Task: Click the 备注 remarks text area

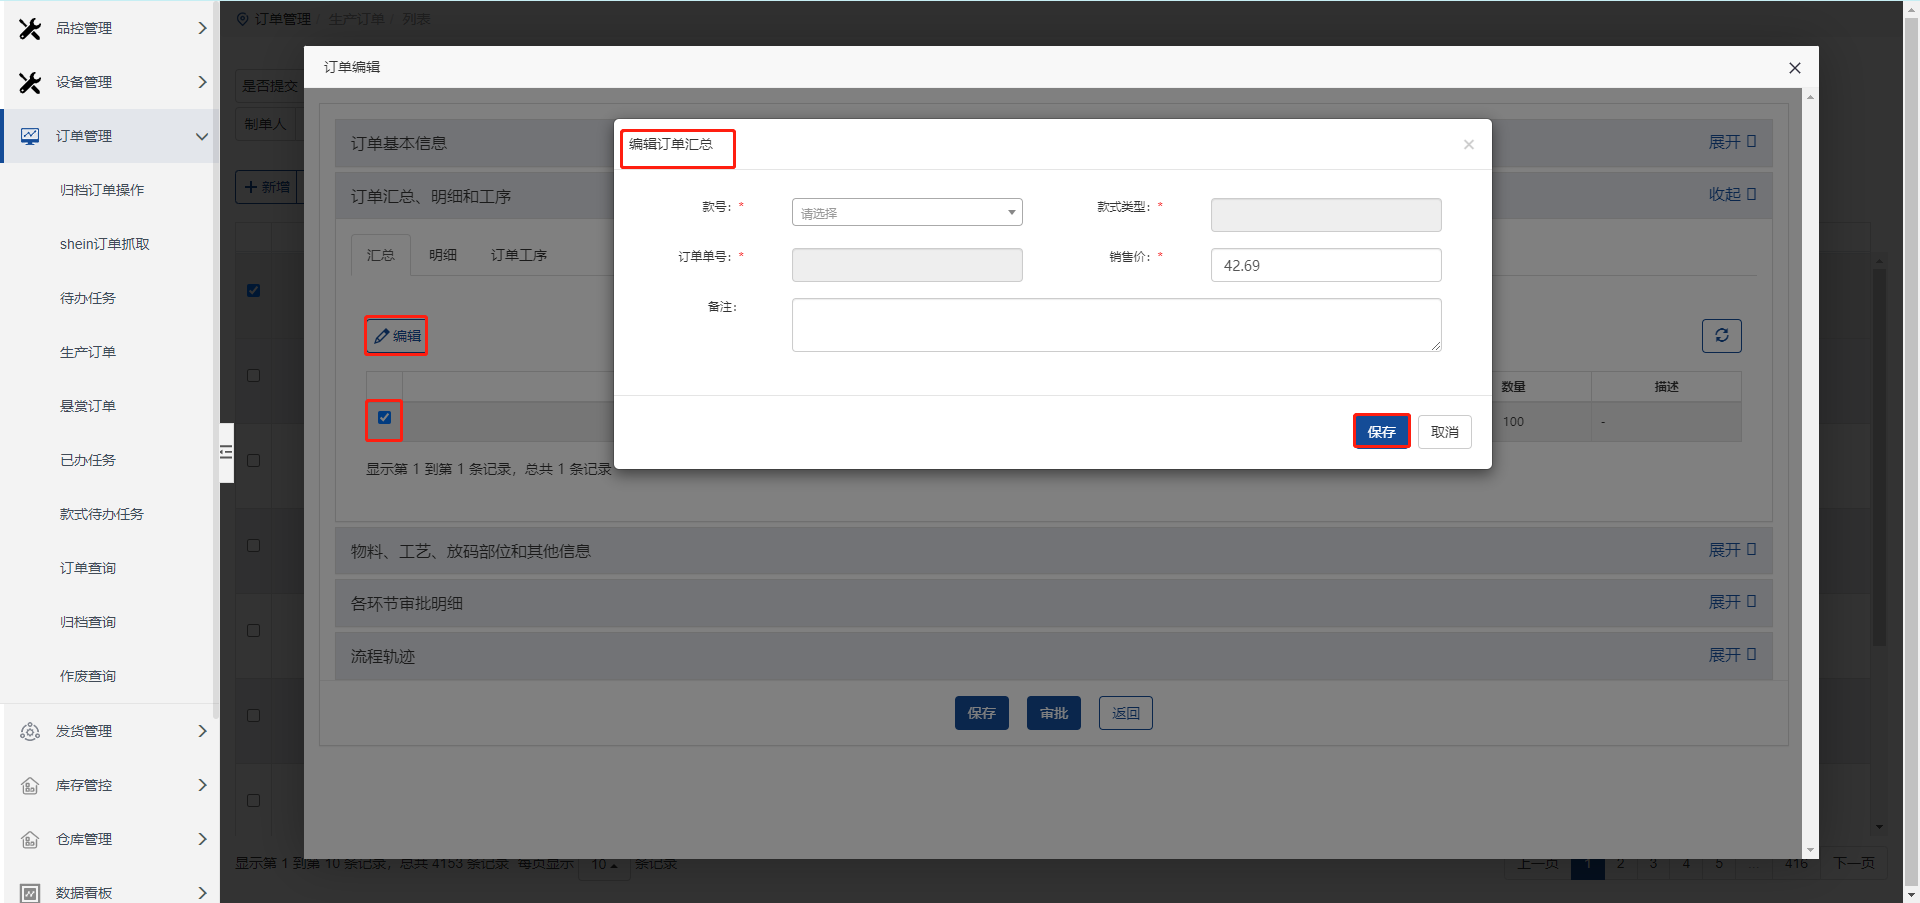Action: click(1116, 325)
